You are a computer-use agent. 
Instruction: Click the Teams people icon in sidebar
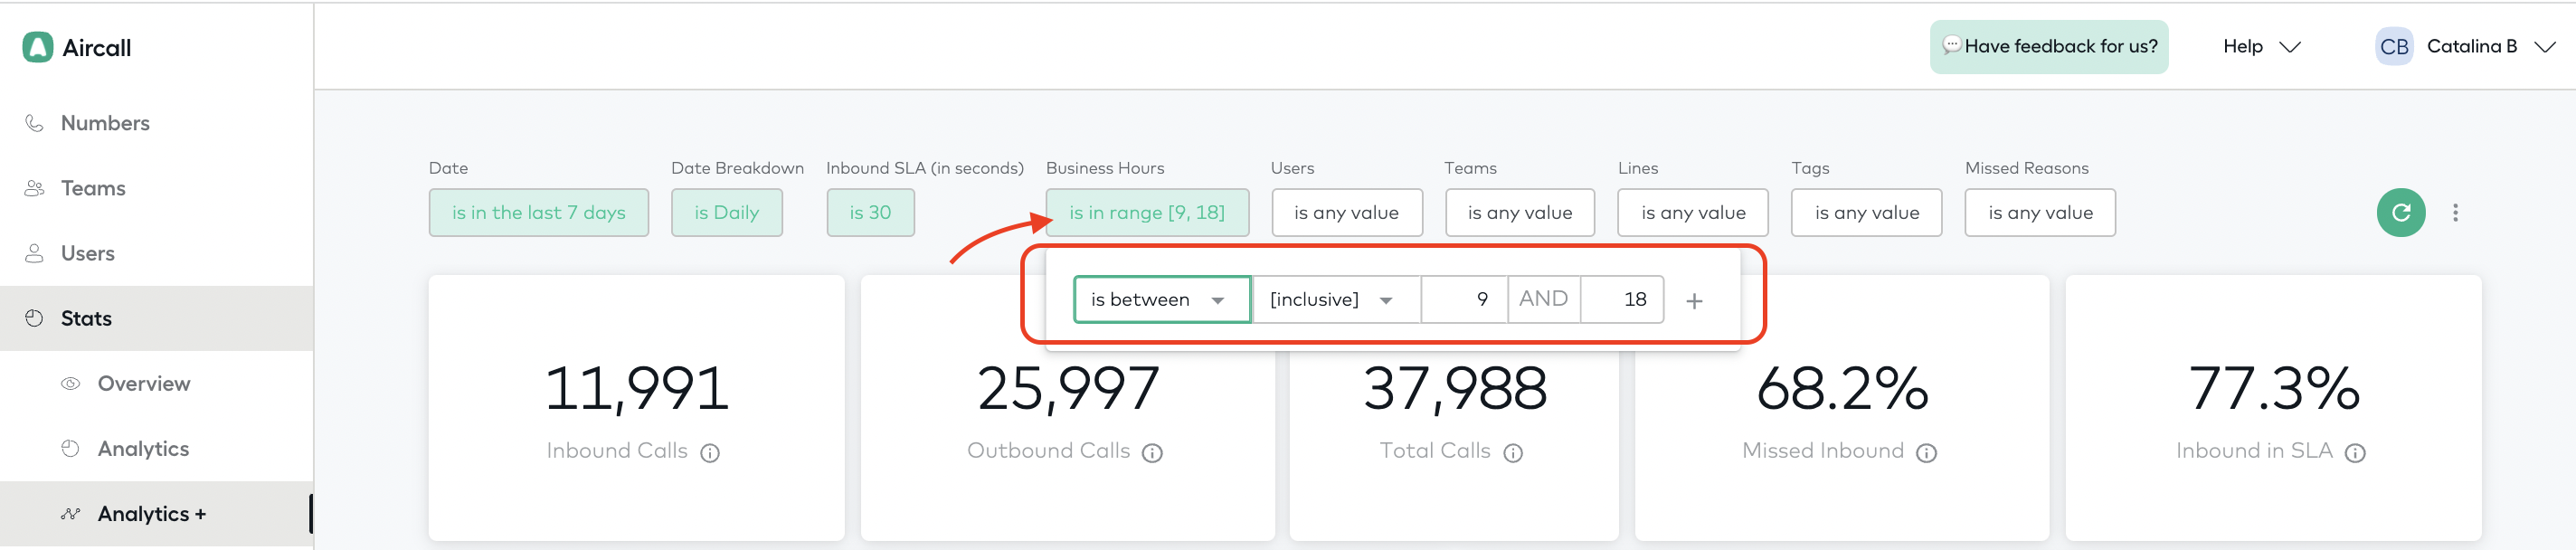[x=34, y=188]
